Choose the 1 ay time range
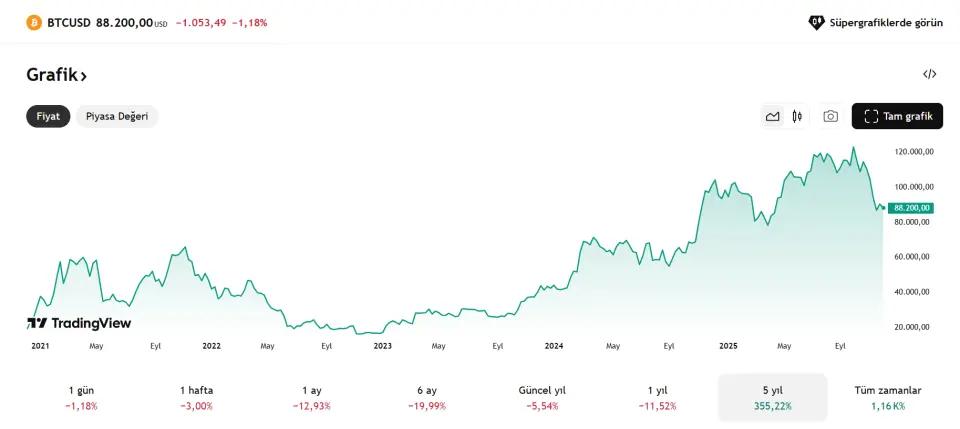This screenshot has height=429, width=960. coord(312,397)
